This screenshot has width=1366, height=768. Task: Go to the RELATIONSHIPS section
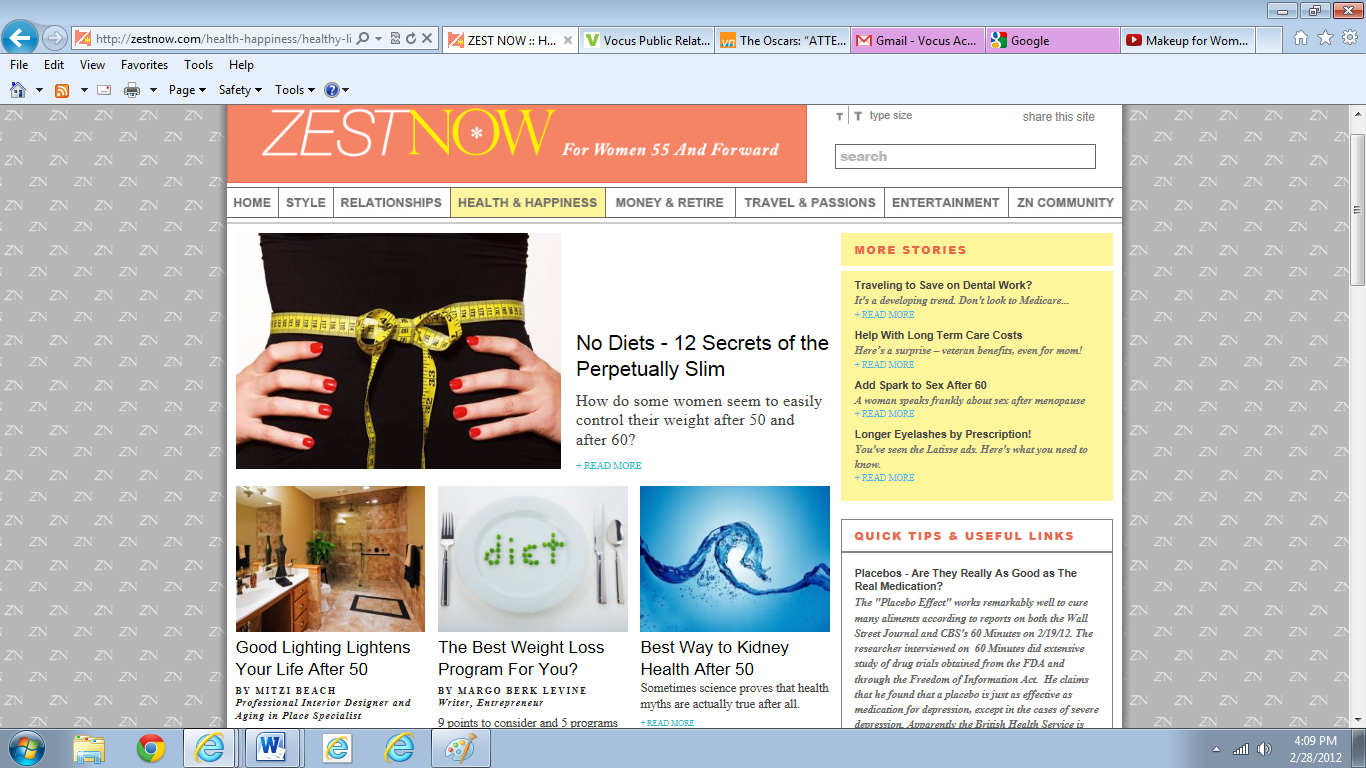click(391, 202)
